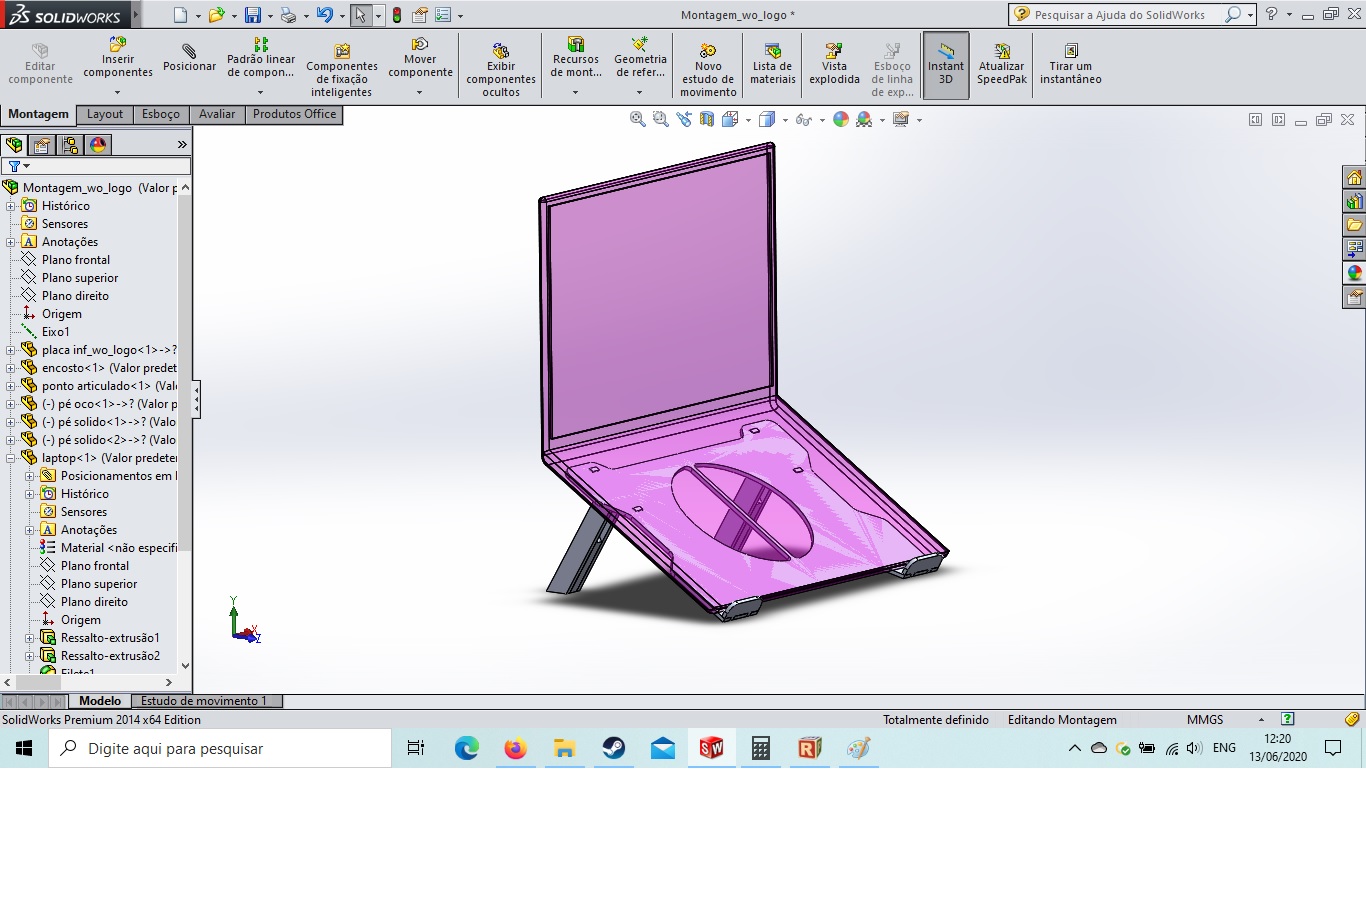Image resolution: width=1366 pixels, height=907 pixels.
Task: Click the Vista explodida tool
Action: tap(834, 64)
